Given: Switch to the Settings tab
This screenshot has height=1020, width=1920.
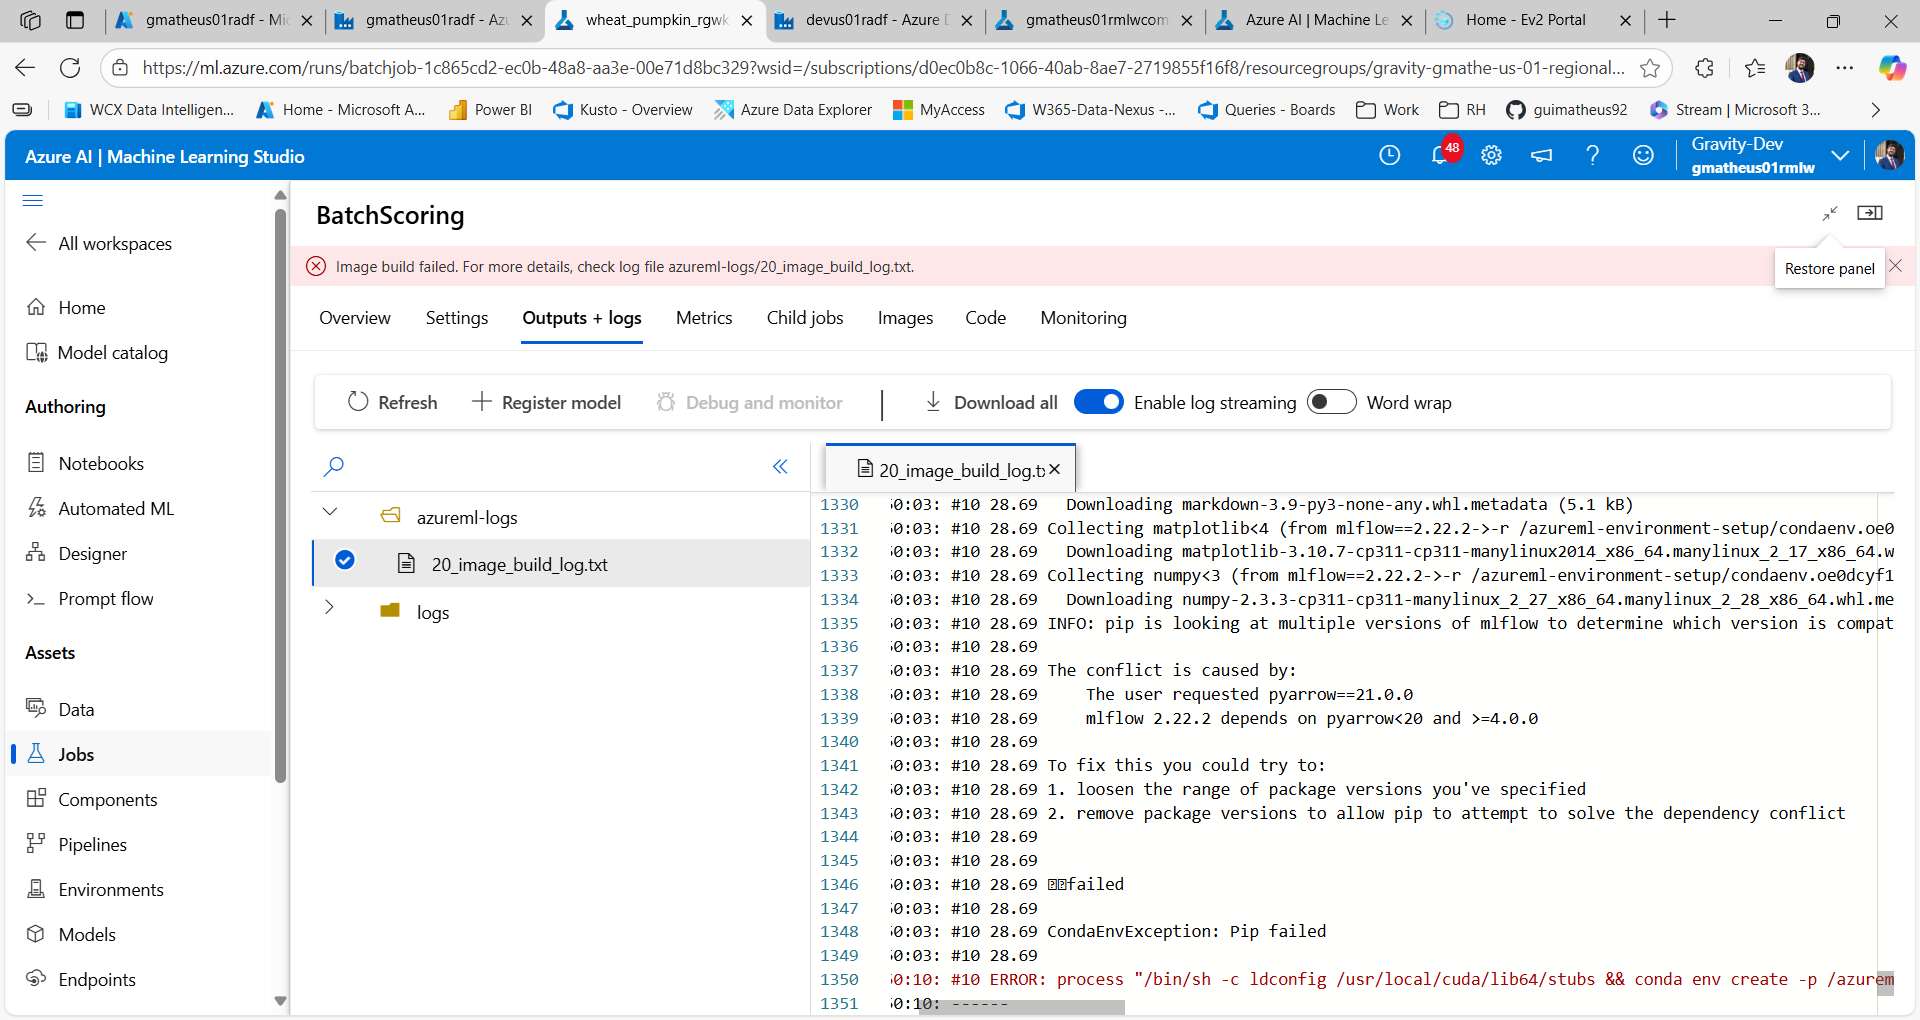Looking at the screenshot, I should click(457, 318).
